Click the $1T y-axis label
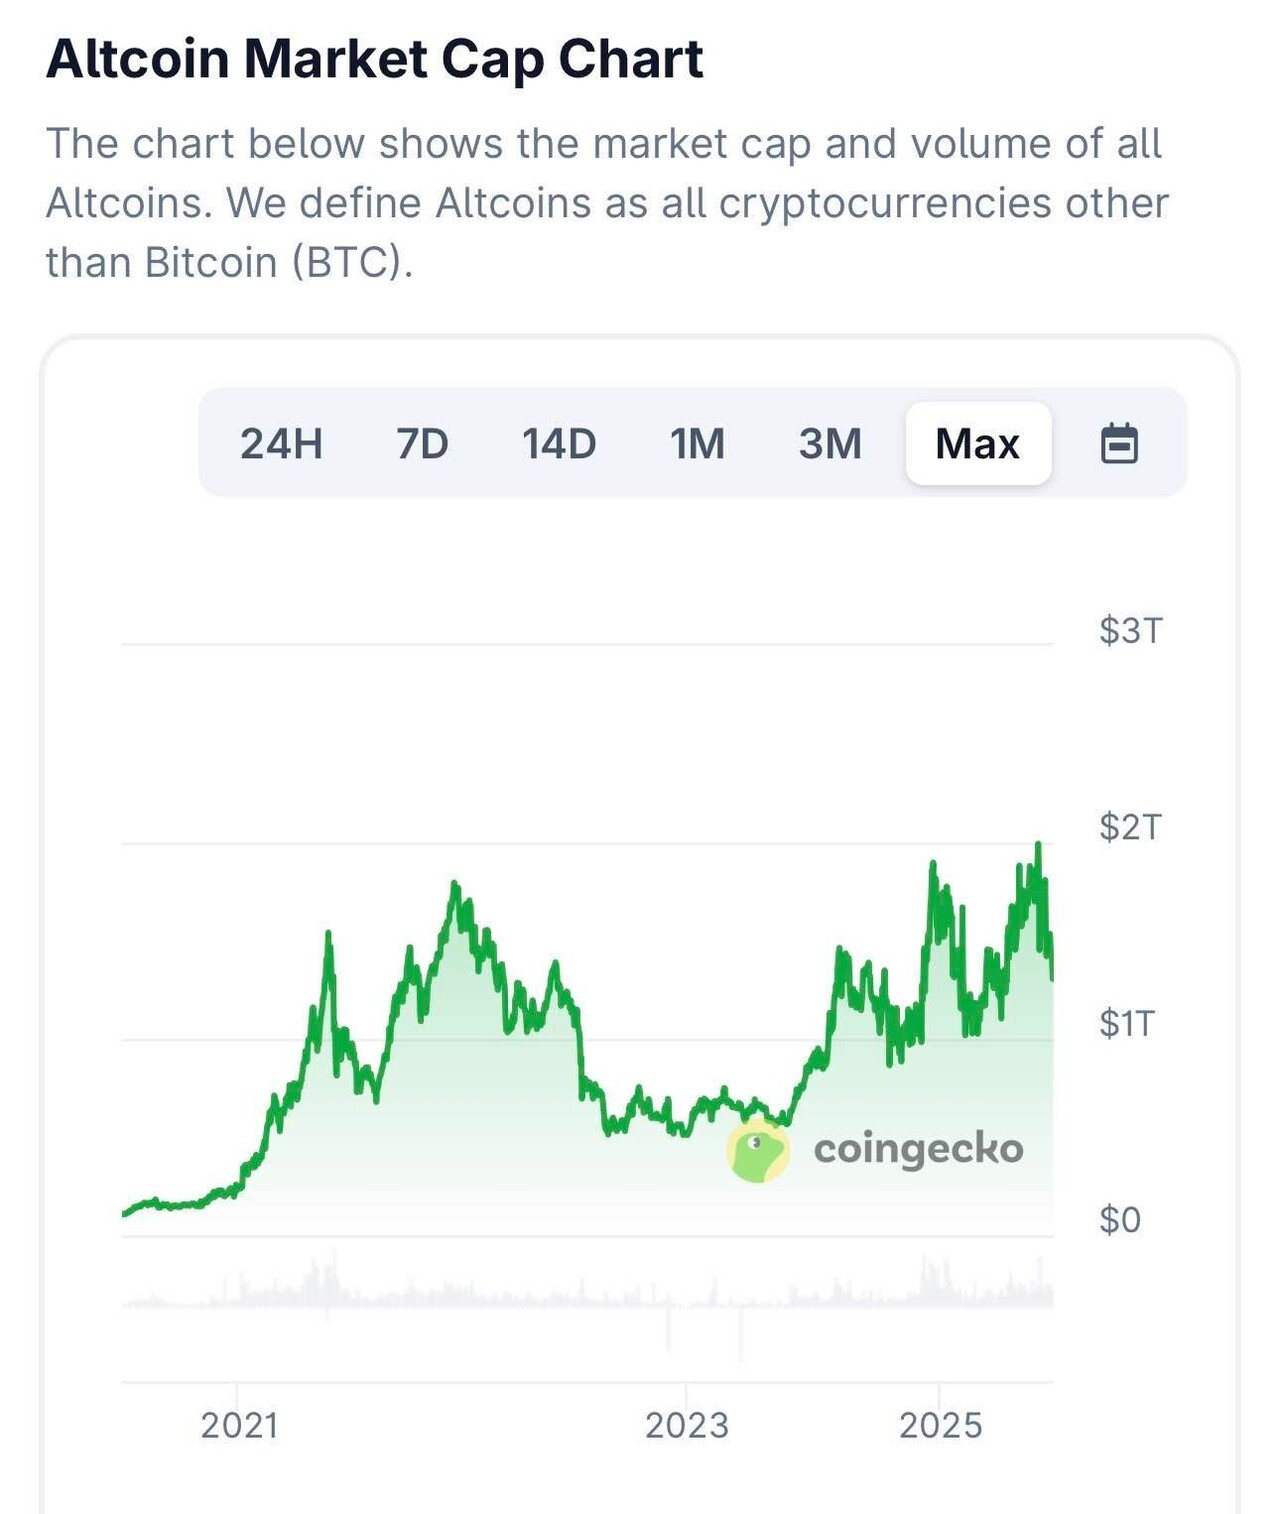Image resolution: width=1280 pixels, height=1514 pixels. (x=1127, y=1023)
